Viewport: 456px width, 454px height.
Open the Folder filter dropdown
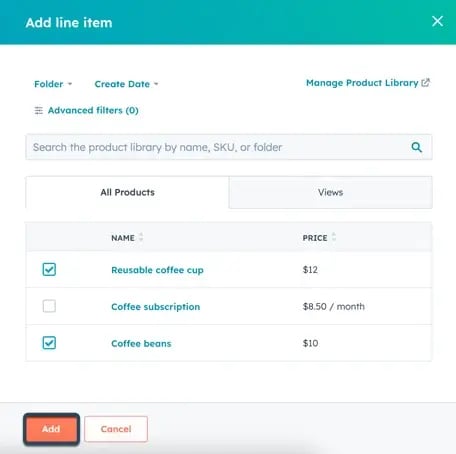tap(53, 84)
